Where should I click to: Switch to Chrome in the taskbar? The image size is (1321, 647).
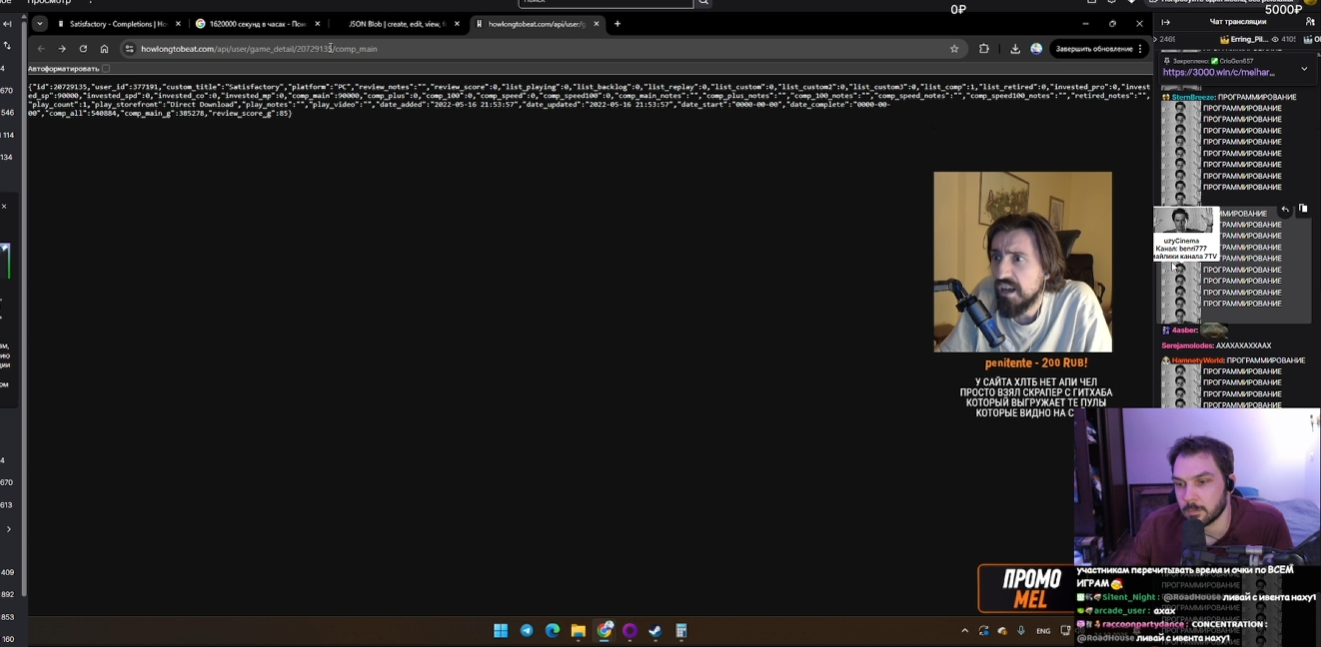click(604, 631)
